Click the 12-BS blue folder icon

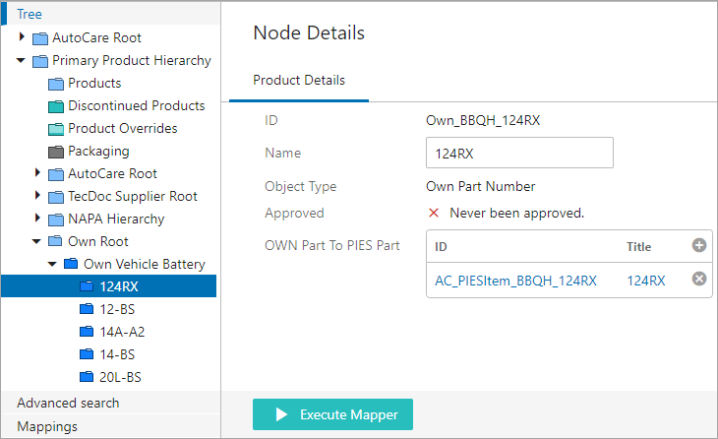tap(87, 309)
